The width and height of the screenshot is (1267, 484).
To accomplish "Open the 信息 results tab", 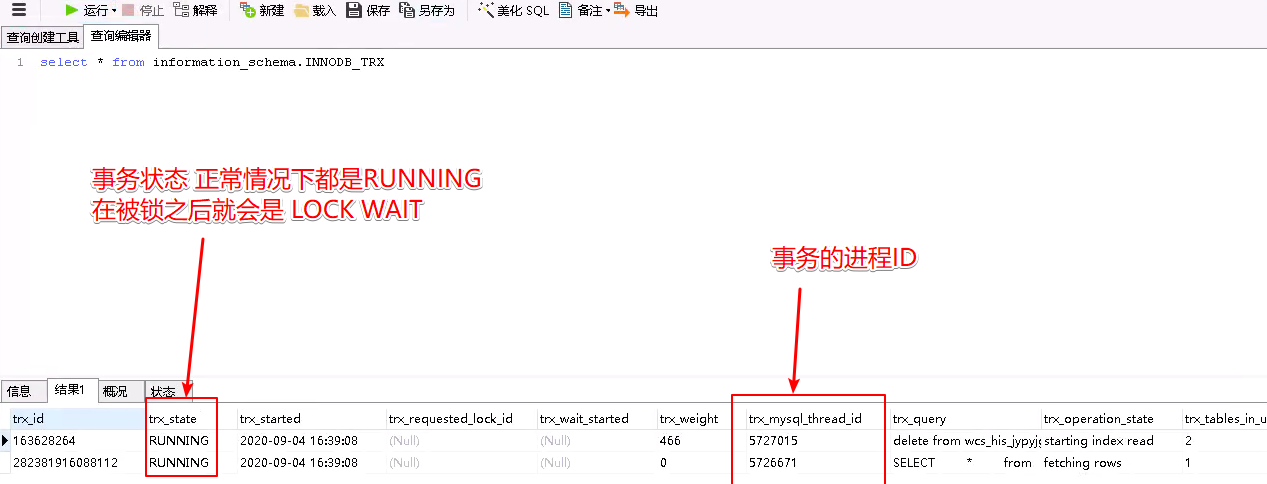I will [x=19, y=391].
